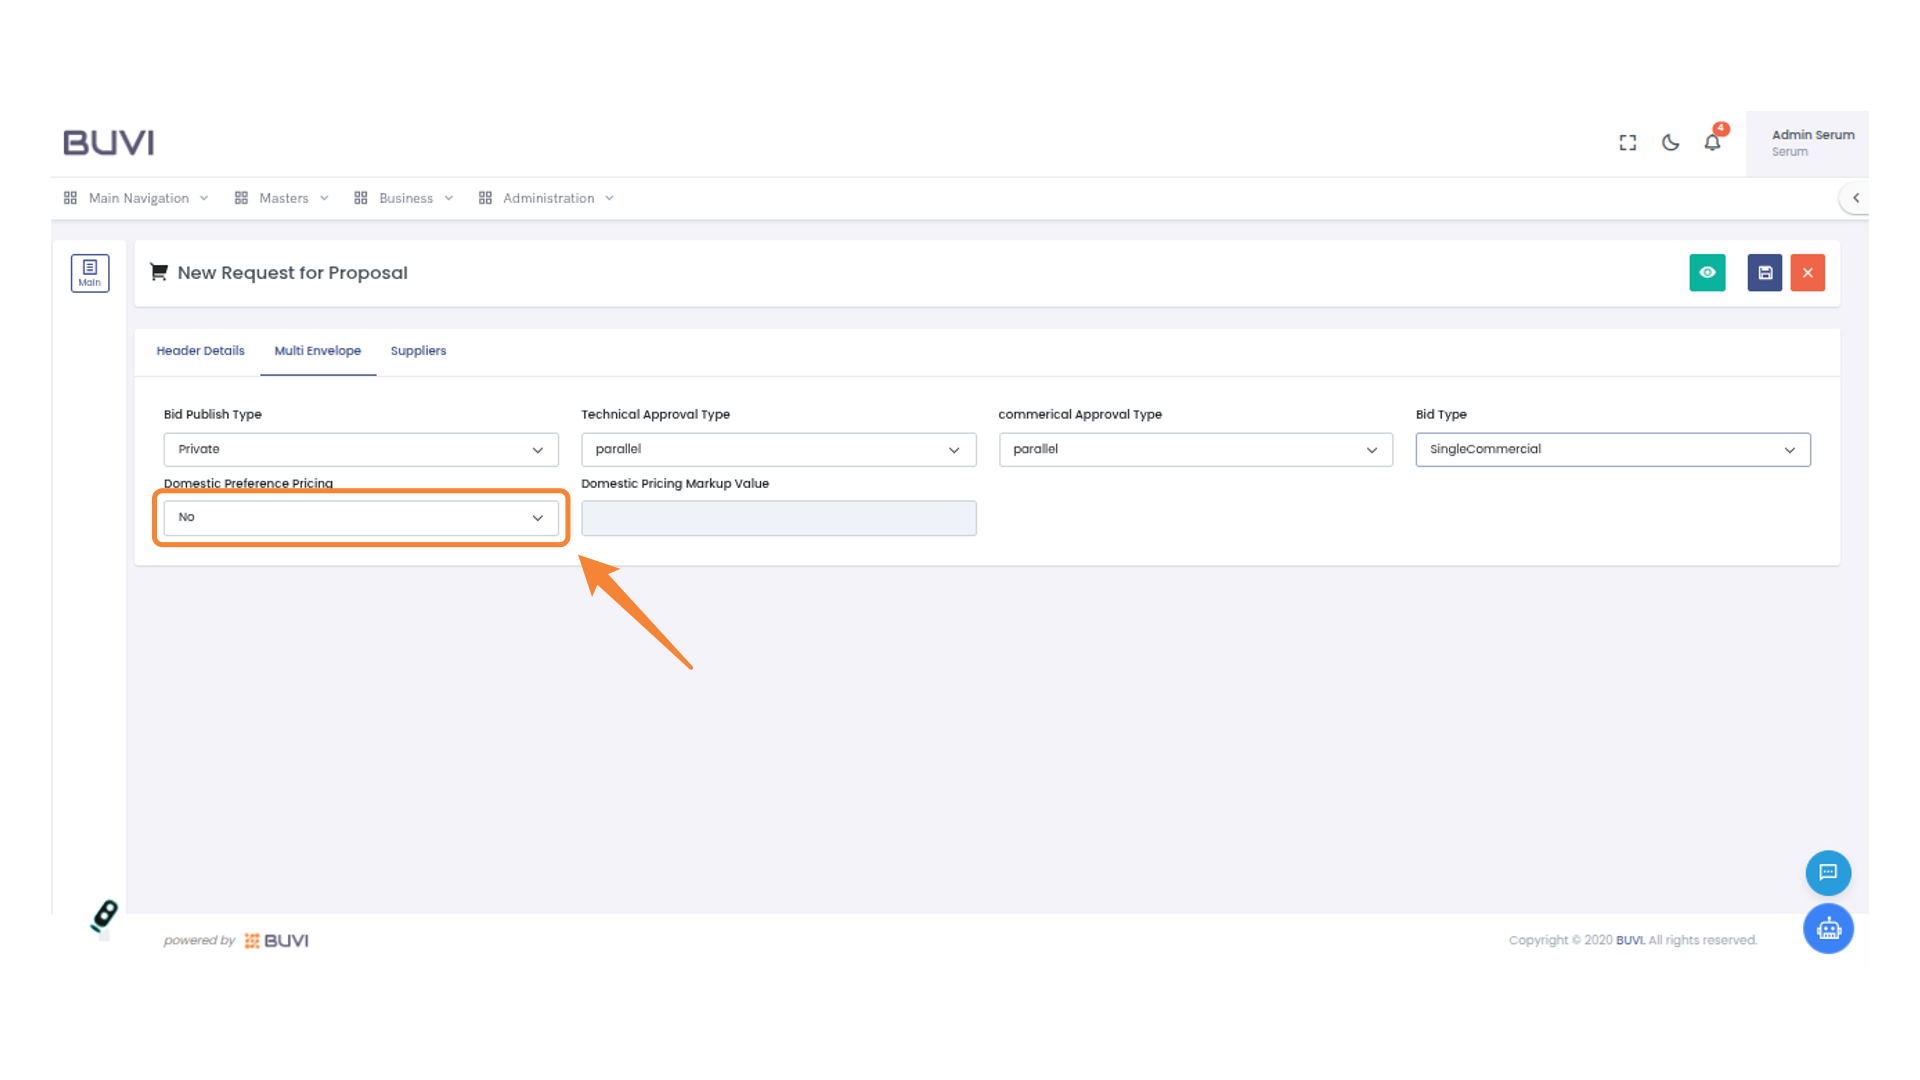Open the Bid Publish Type dropdown

pos(361,450)
